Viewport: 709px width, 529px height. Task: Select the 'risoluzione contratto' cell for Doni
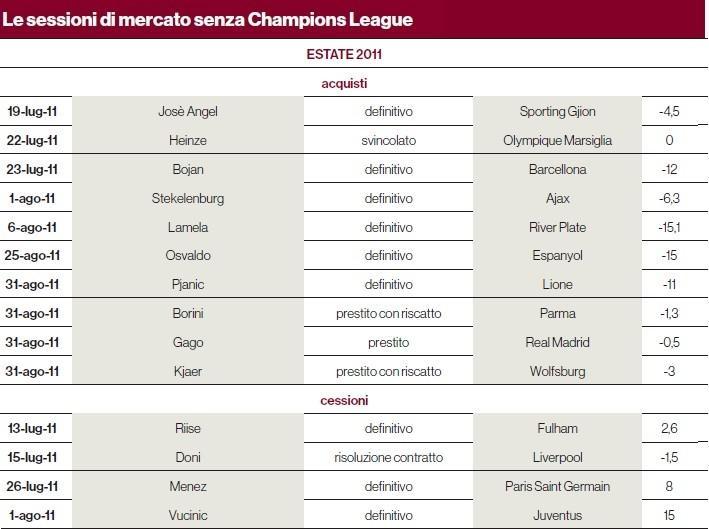pos(388,457)
